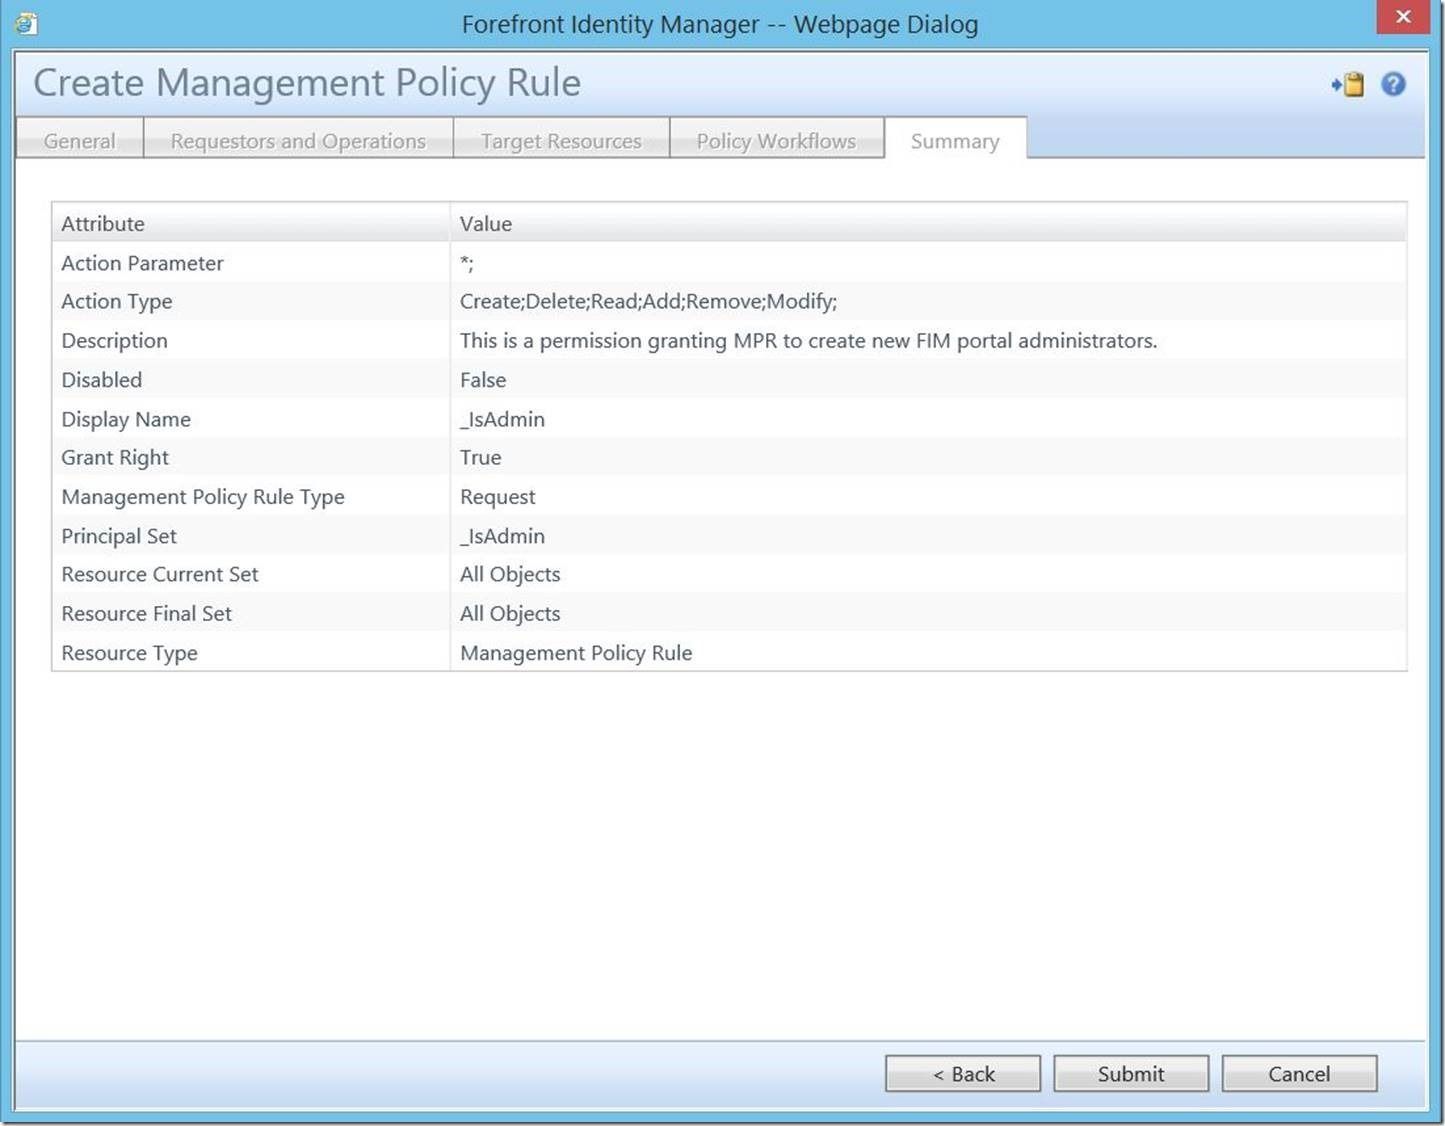Submit the management policy rule

(1131, 1074)
